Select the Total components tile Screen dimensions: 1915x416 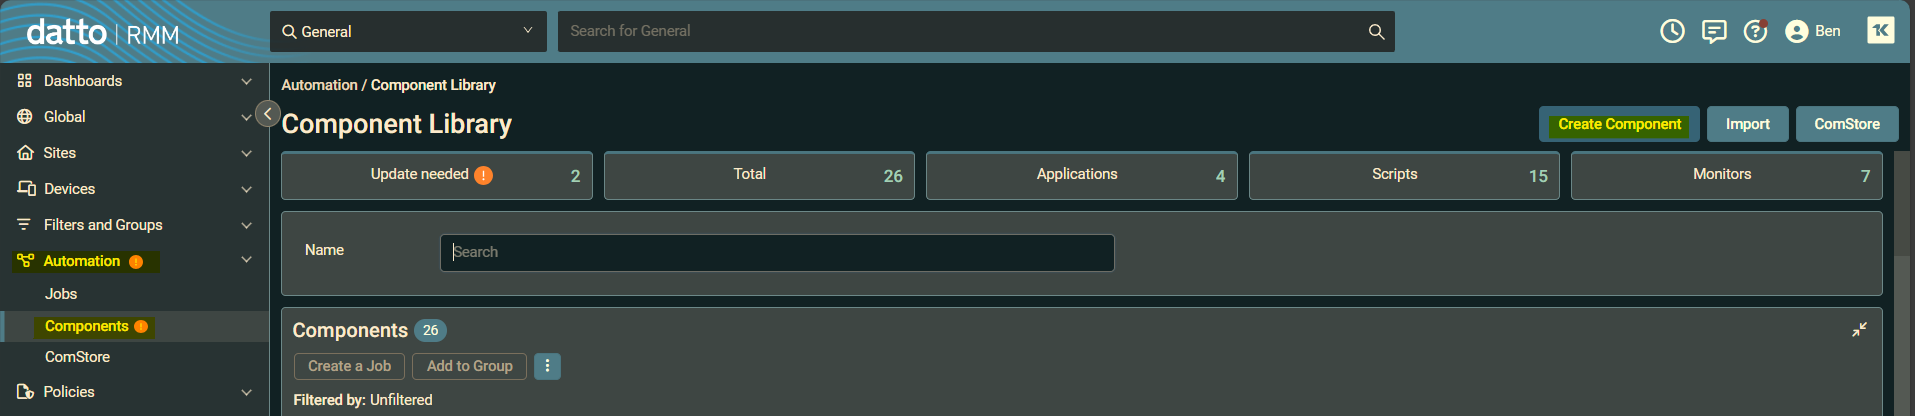point(759,176)
